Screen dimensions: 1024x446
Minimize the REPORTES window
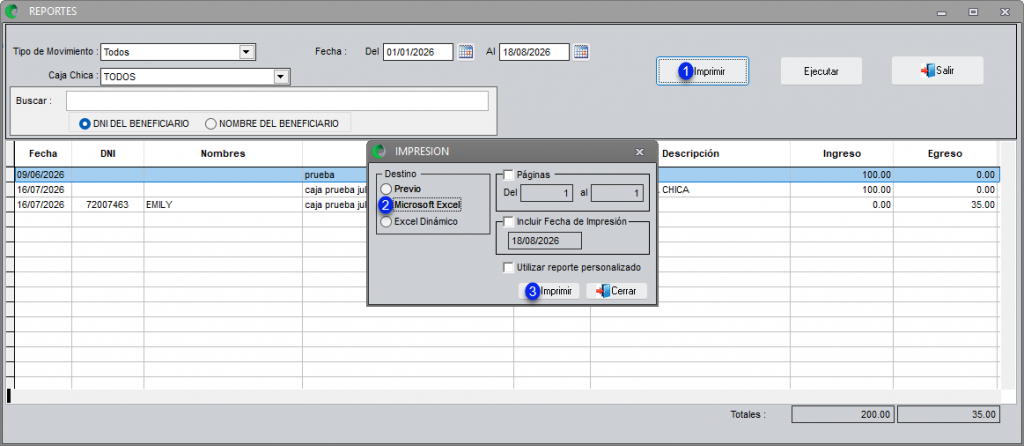click(x=941, y=12)
